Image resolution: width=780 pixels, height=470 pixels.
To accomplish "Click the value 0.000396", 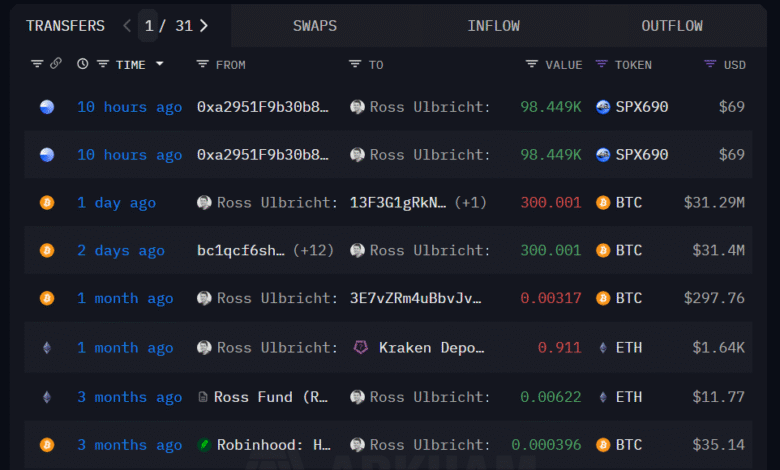I will click(x=546, y=445).
